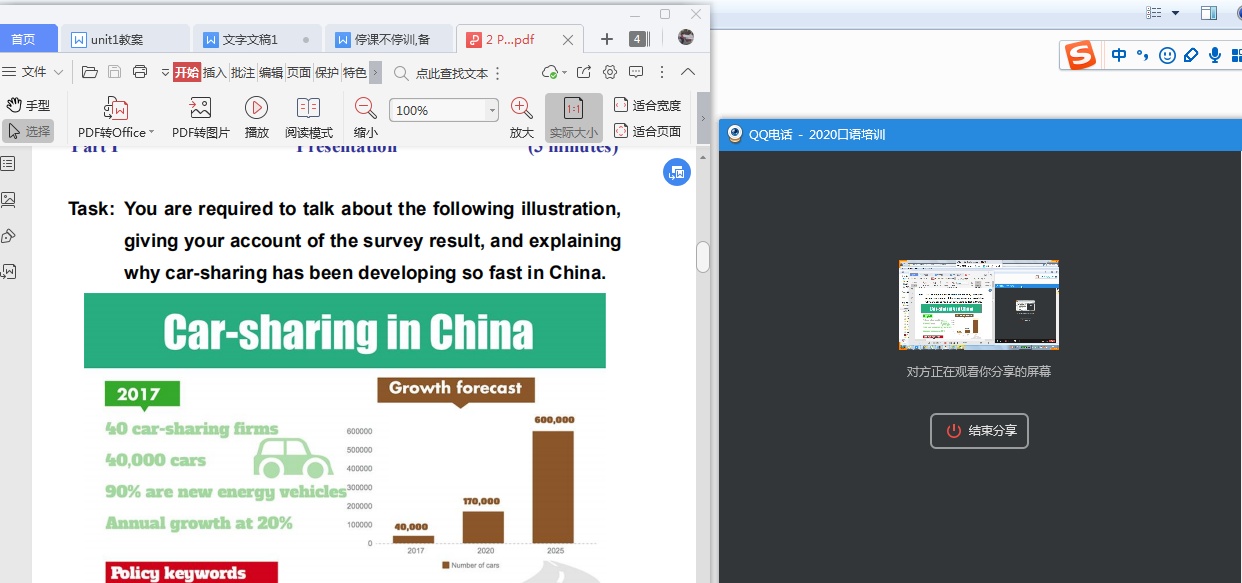1242x583 pixels.
Task: Toggle 实际大小 actual size view
Action: pos(573,117)
